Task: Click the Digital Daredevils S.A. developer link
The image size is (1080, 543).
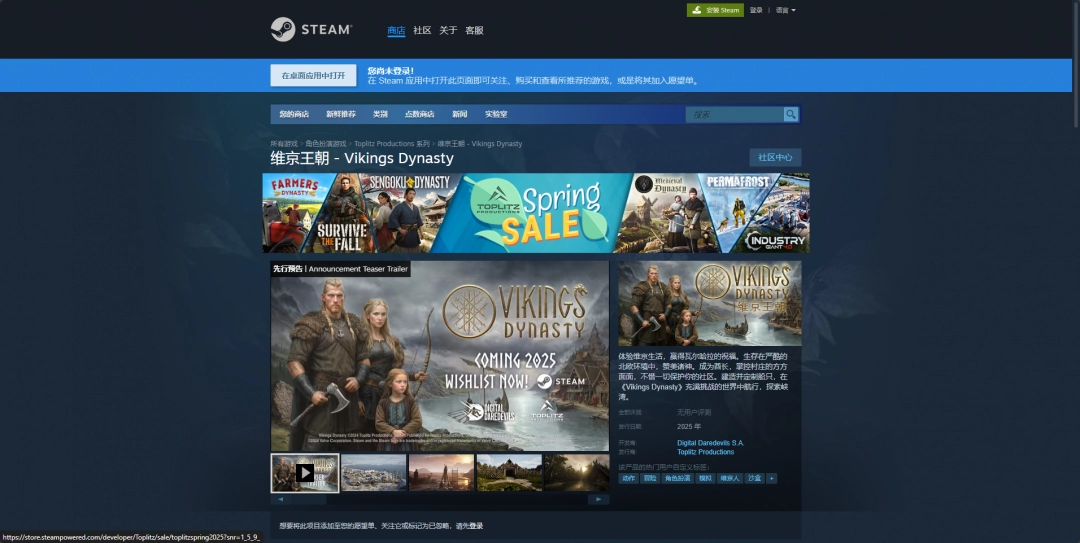Action: pyautogui.click(x=710, y=442)
